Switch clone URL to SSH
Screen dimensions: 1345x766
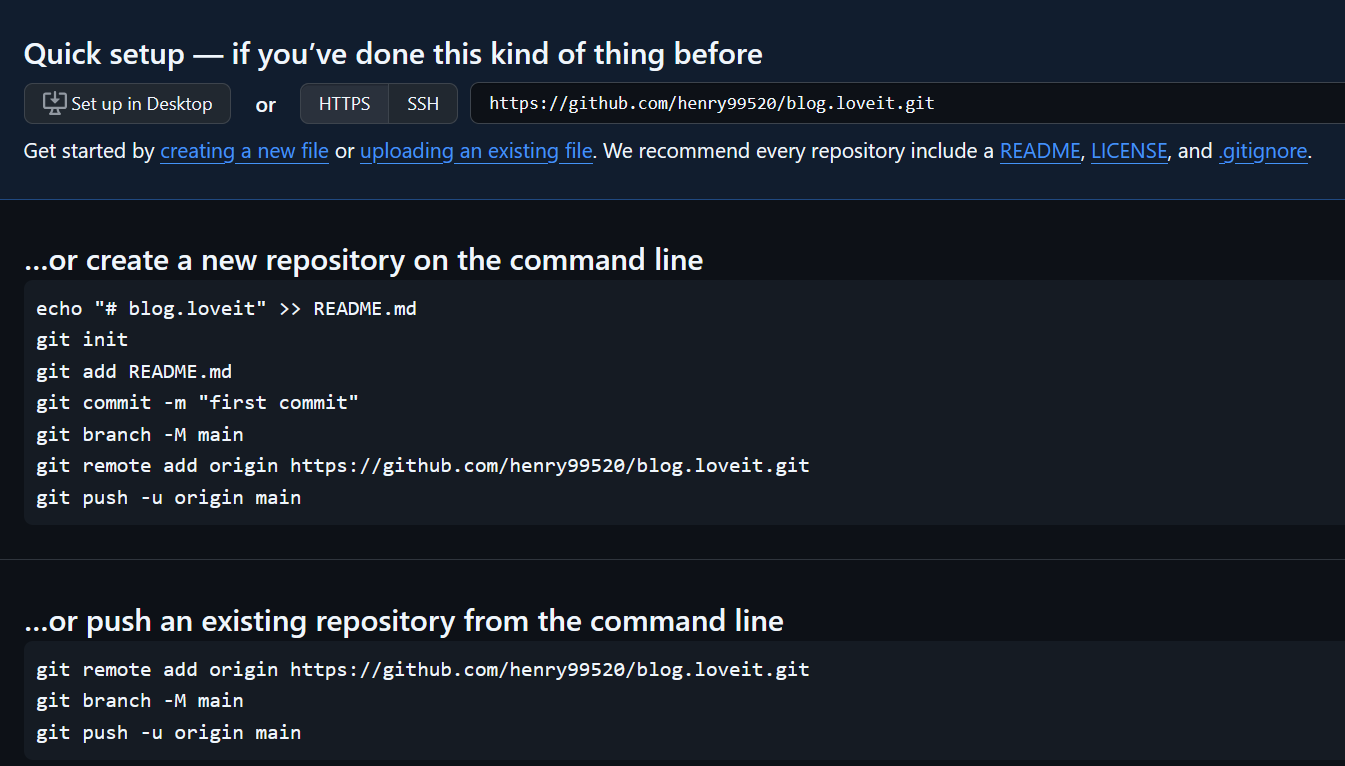click(423, 104)
